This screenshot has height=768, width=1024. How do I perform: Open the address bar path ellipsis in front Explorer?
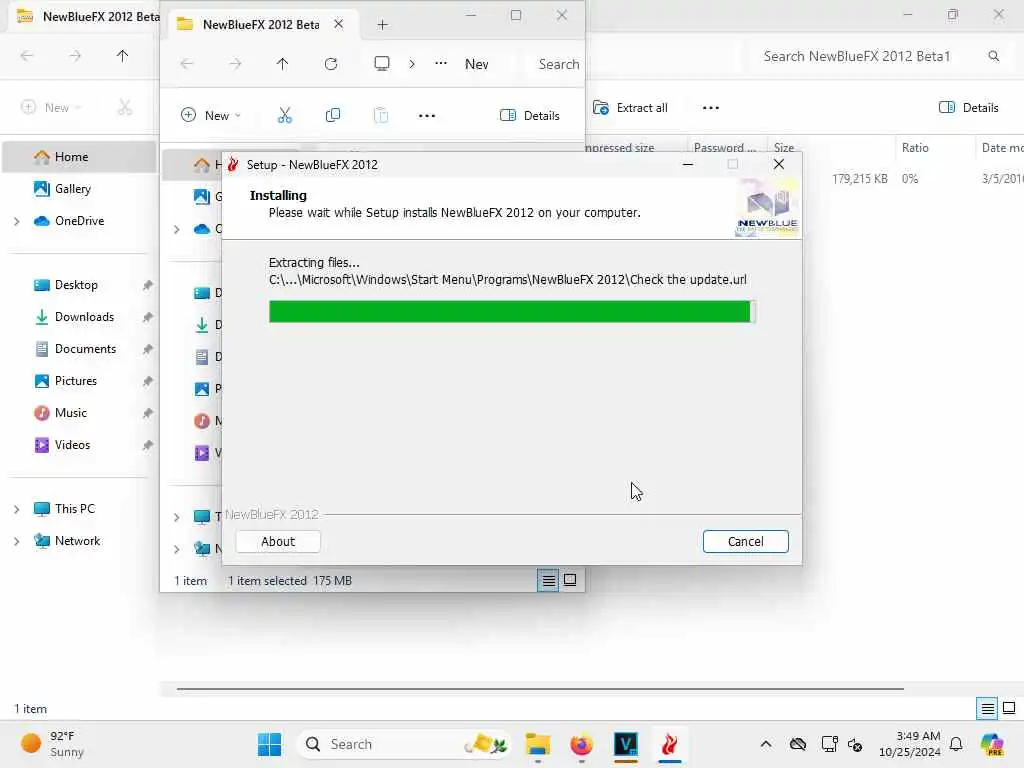pyautogui.click(x=441, y=63)
